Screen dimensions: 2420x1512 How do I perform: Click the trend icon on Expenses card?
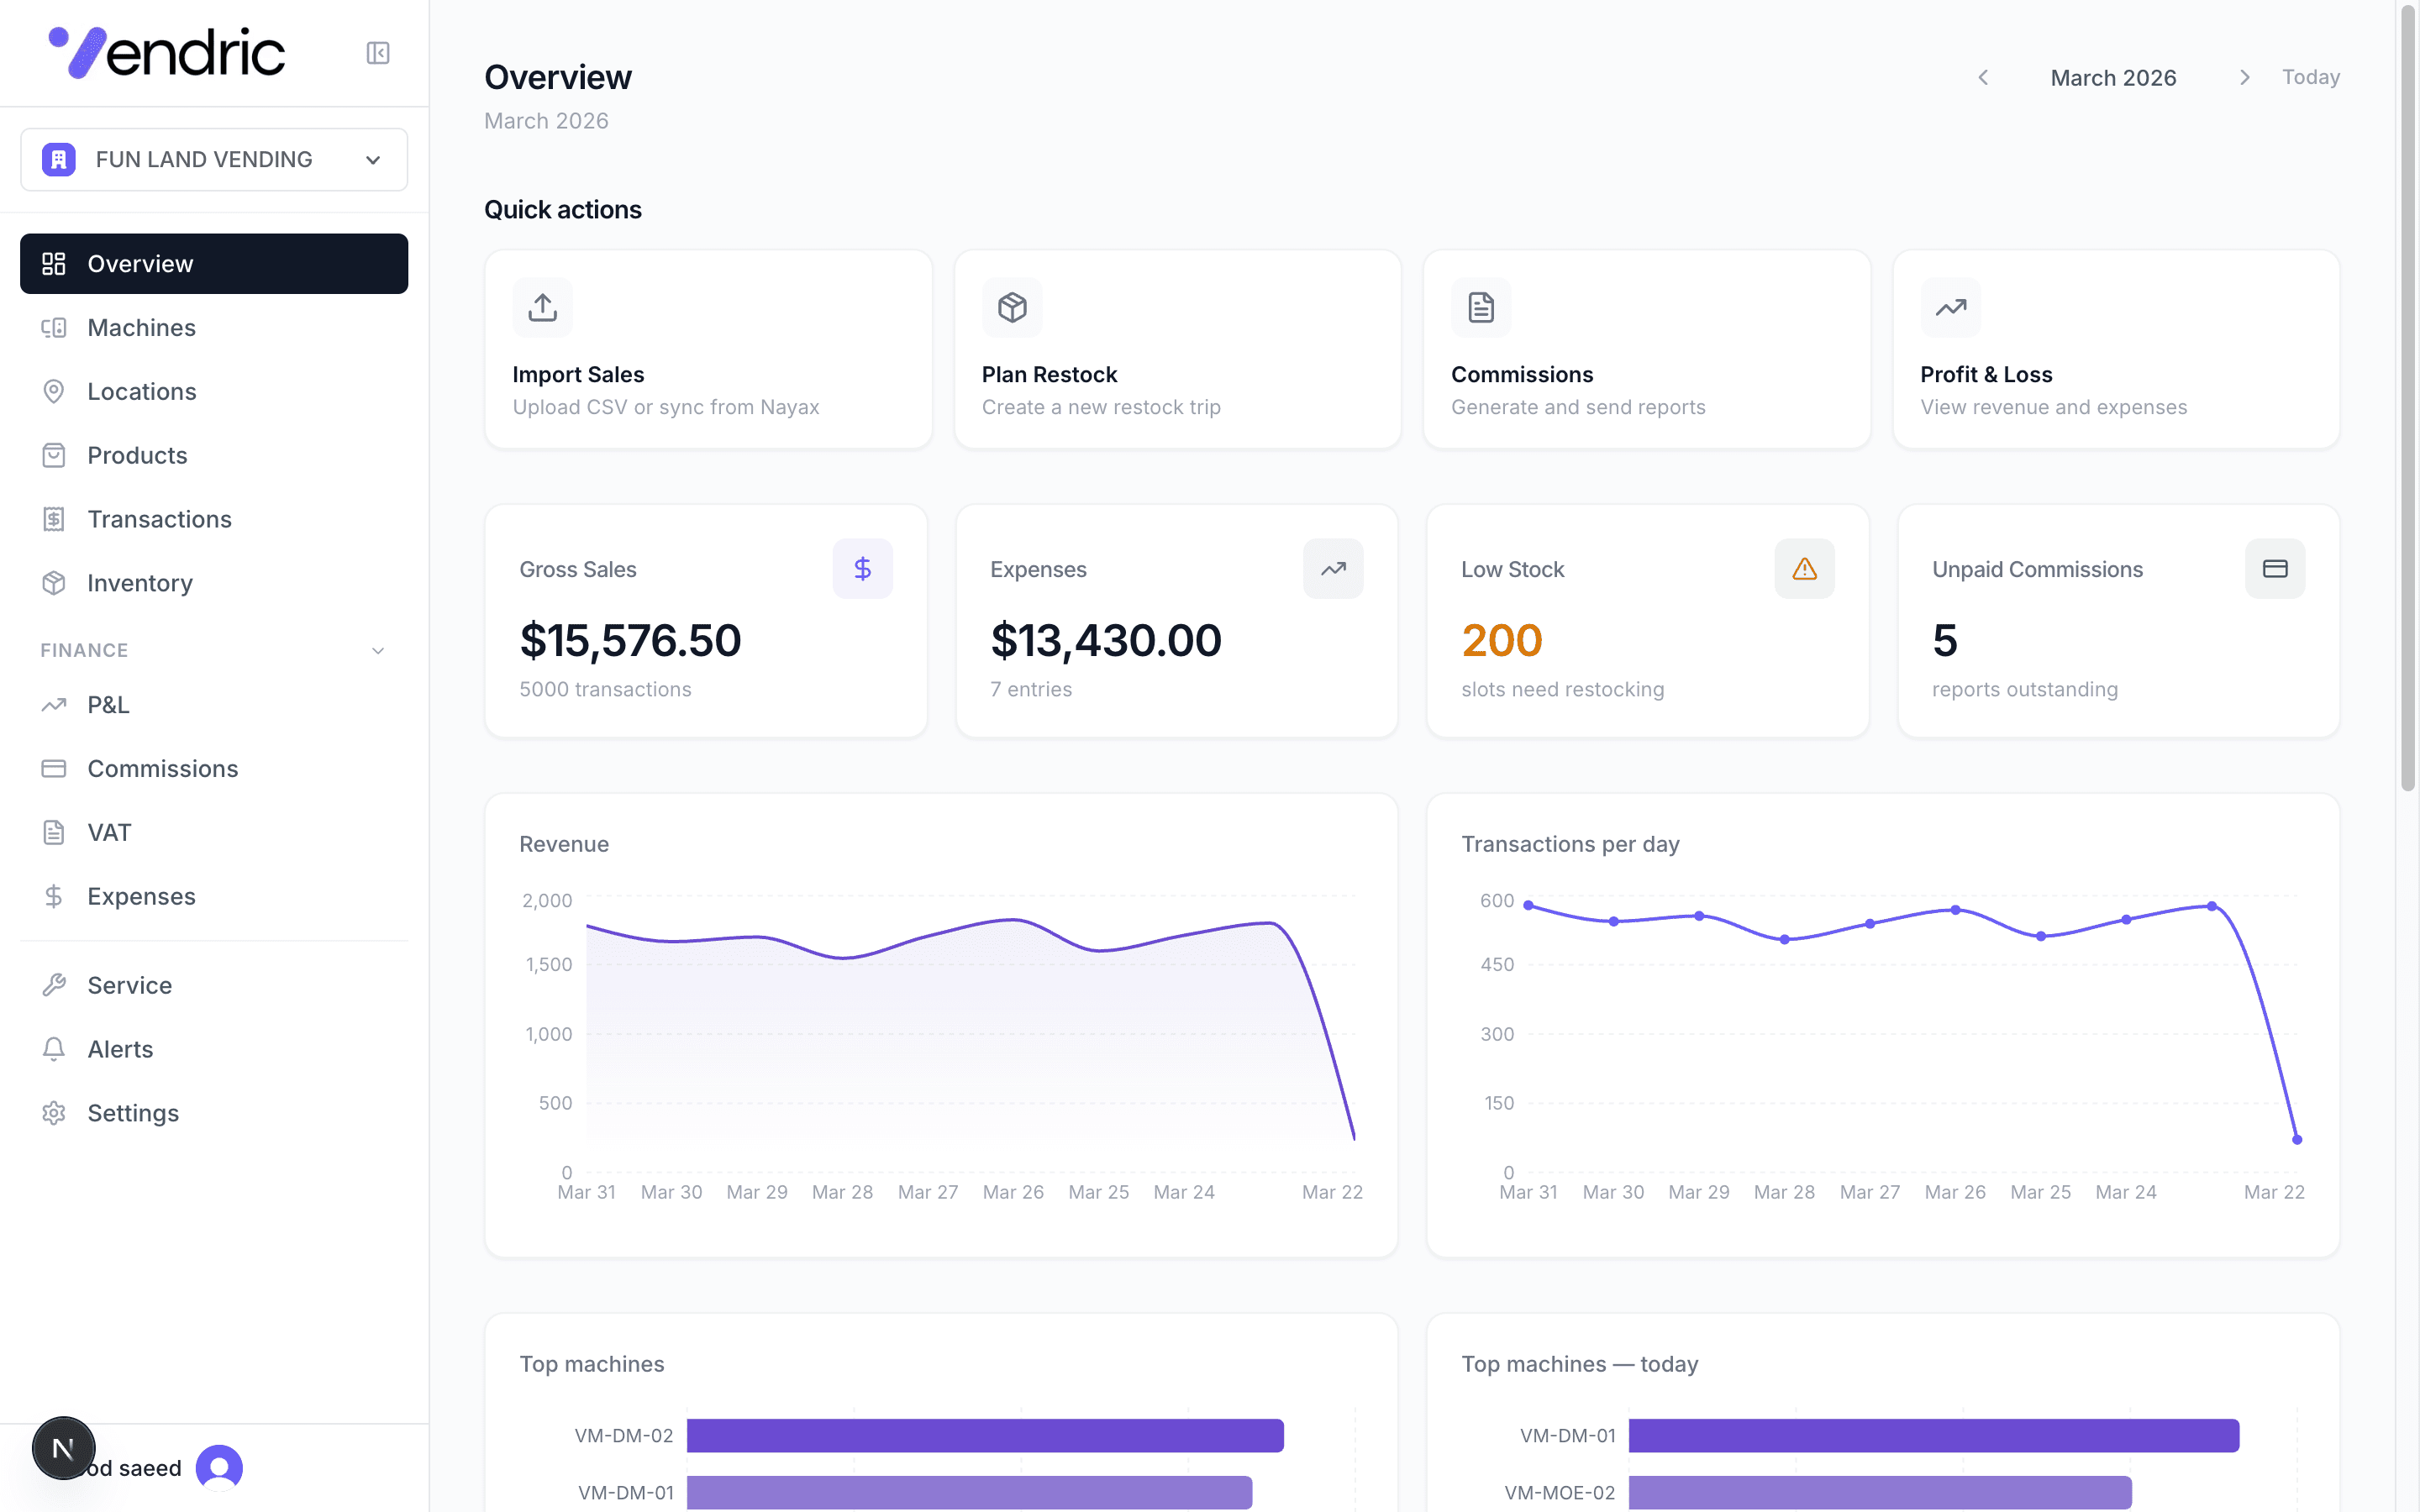[x=1333, y=568]
